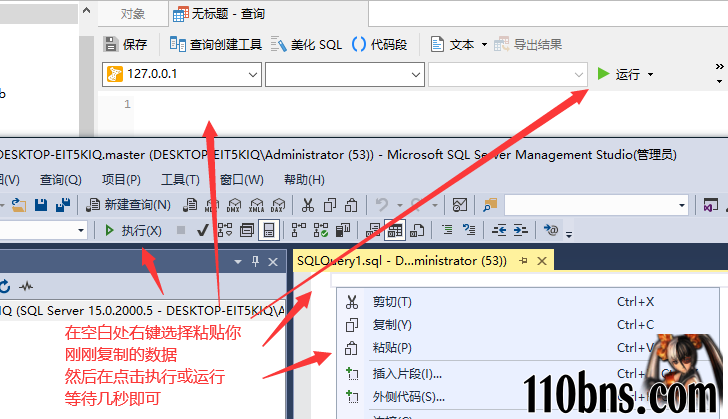The width and height of the screenshot is (728, 419).
Task: Open the 项目(P) menu
Action: click(x=121, y=180)
